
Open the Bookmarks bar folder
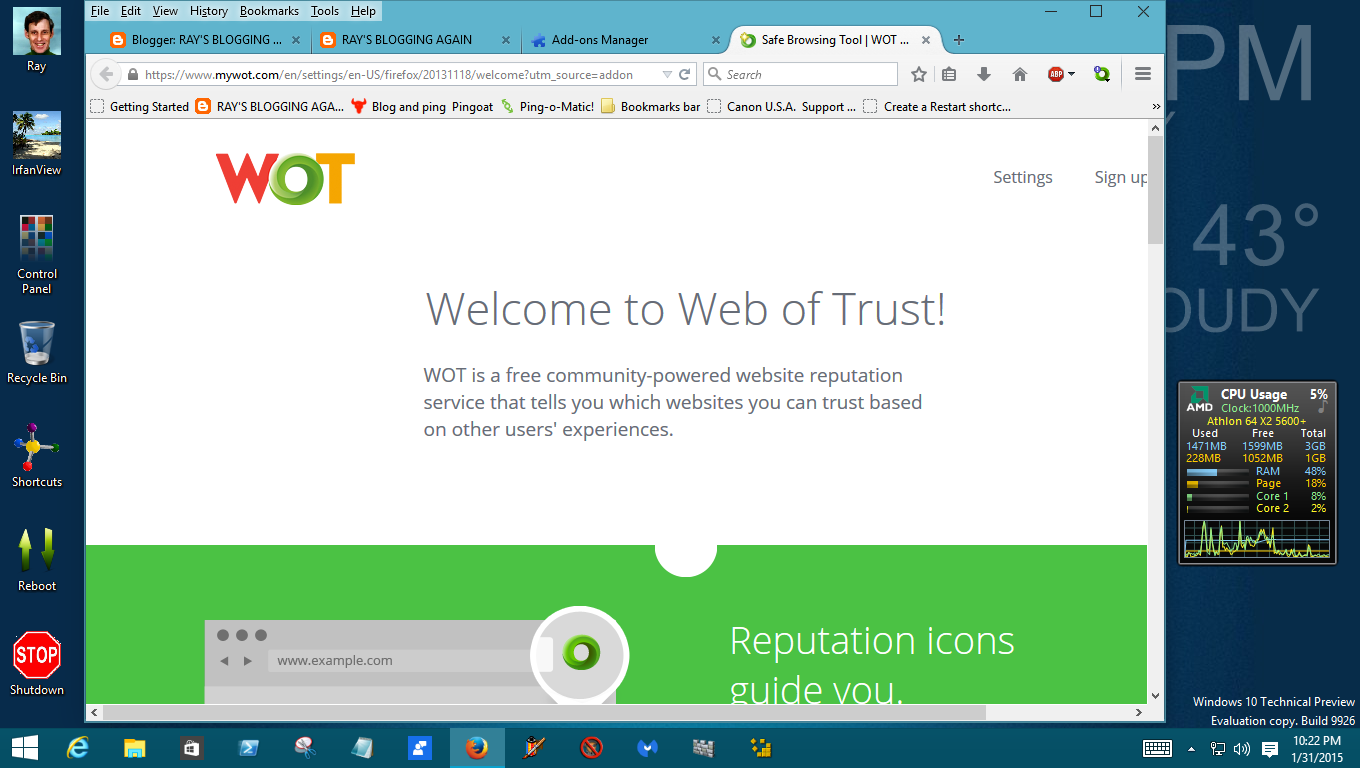(x=650, y=106)
